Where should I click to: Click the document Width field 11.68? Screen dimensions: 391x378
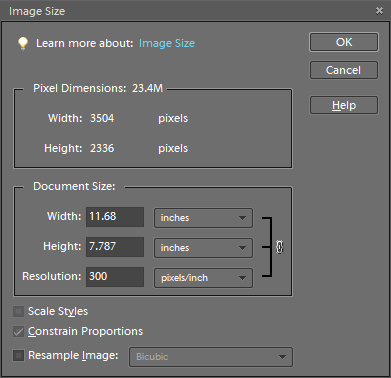tap(115, 217)
